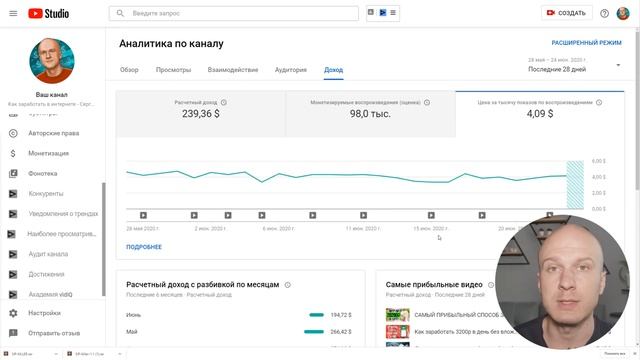Open the hamburger navigation menu

click(13, 13)
